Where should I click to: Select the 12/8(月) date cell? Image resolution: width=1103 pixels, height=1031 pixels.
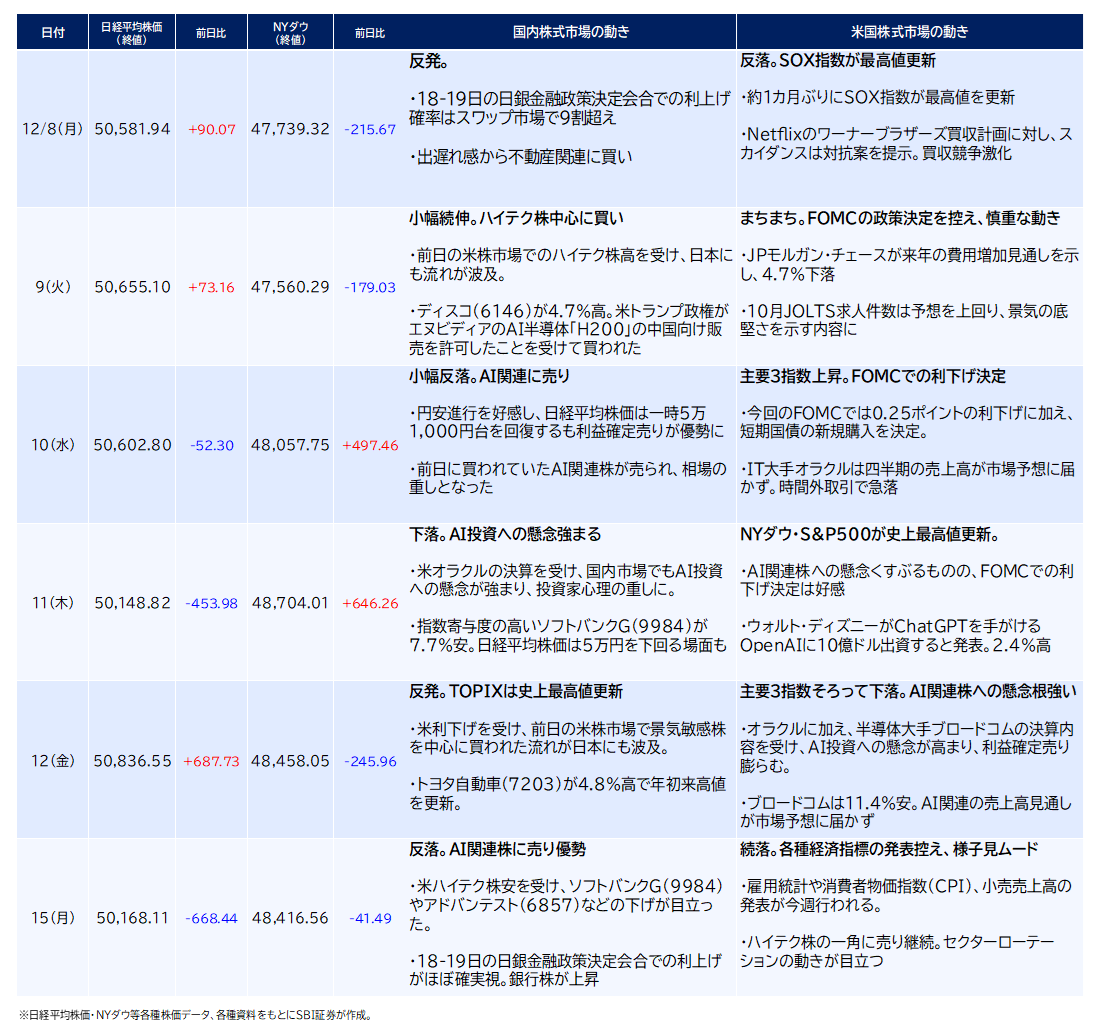pyautogui.click(x=53, y=129)
